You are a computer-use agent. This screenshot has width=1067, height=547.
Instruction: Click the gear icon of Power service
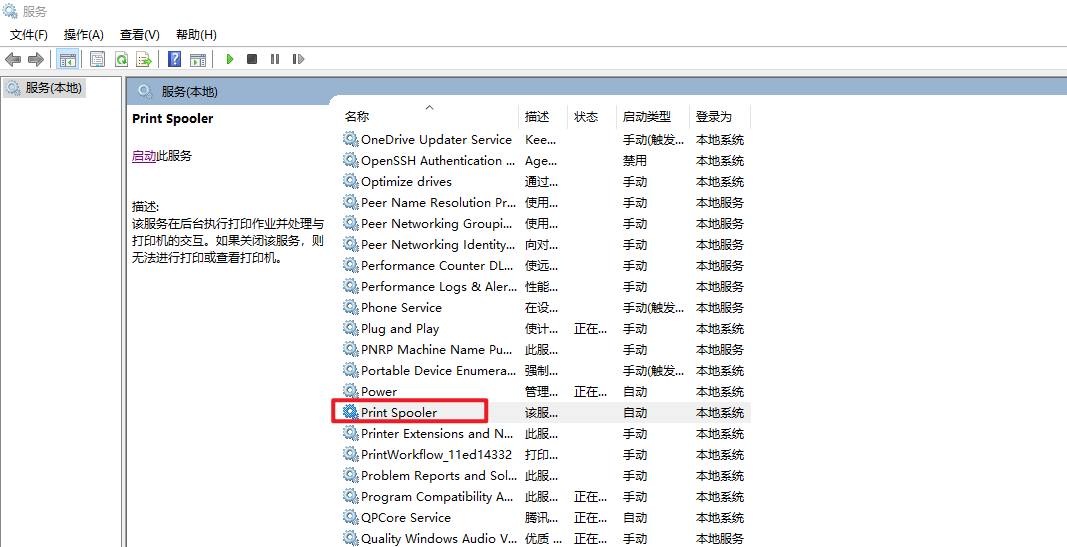coord(350,391)
